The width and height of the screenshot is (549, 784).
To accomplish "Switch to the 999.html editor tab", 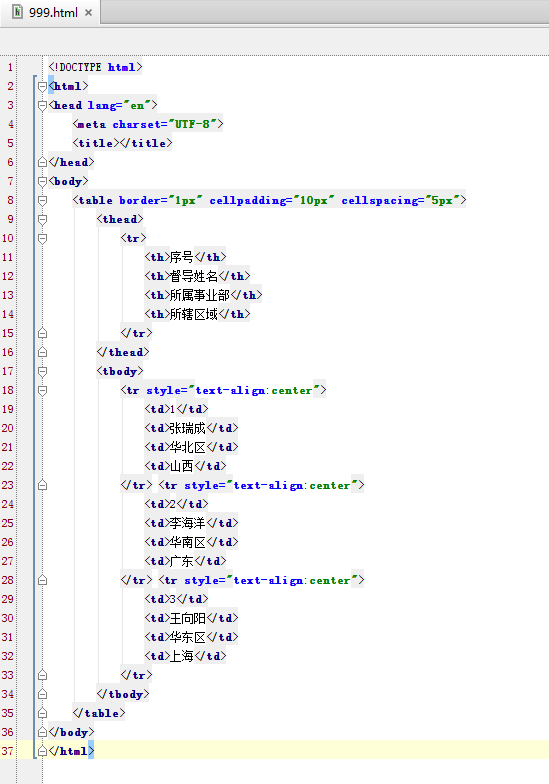I will coord(50,12).
